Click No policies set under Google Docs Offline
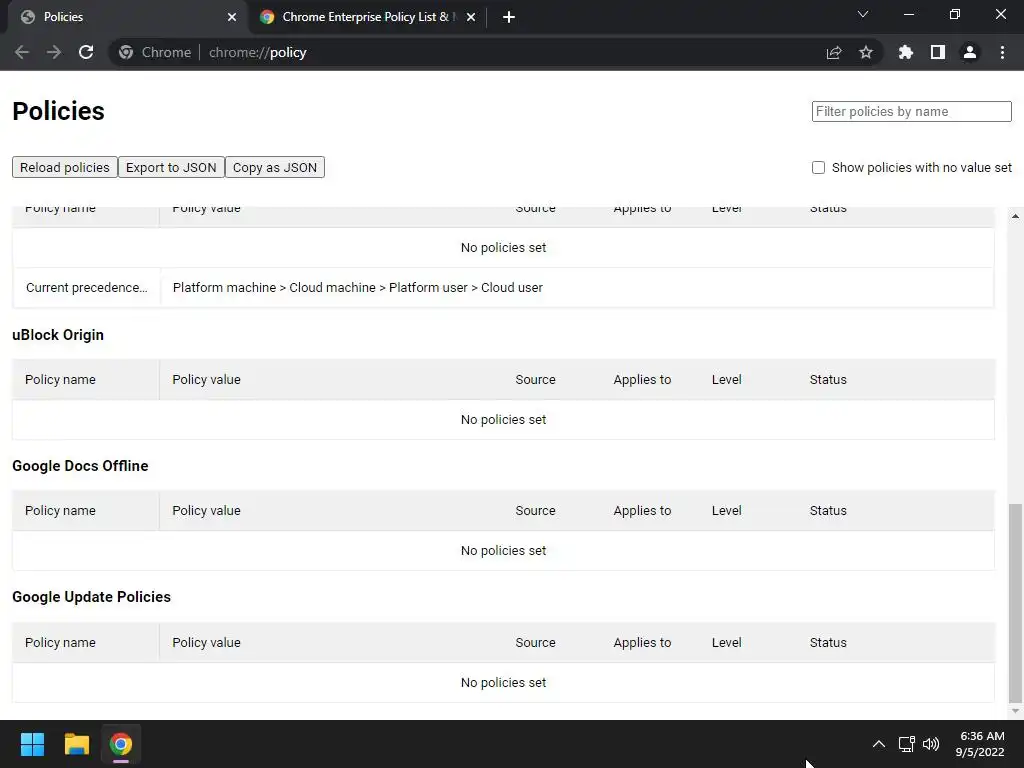 (504, 551)
